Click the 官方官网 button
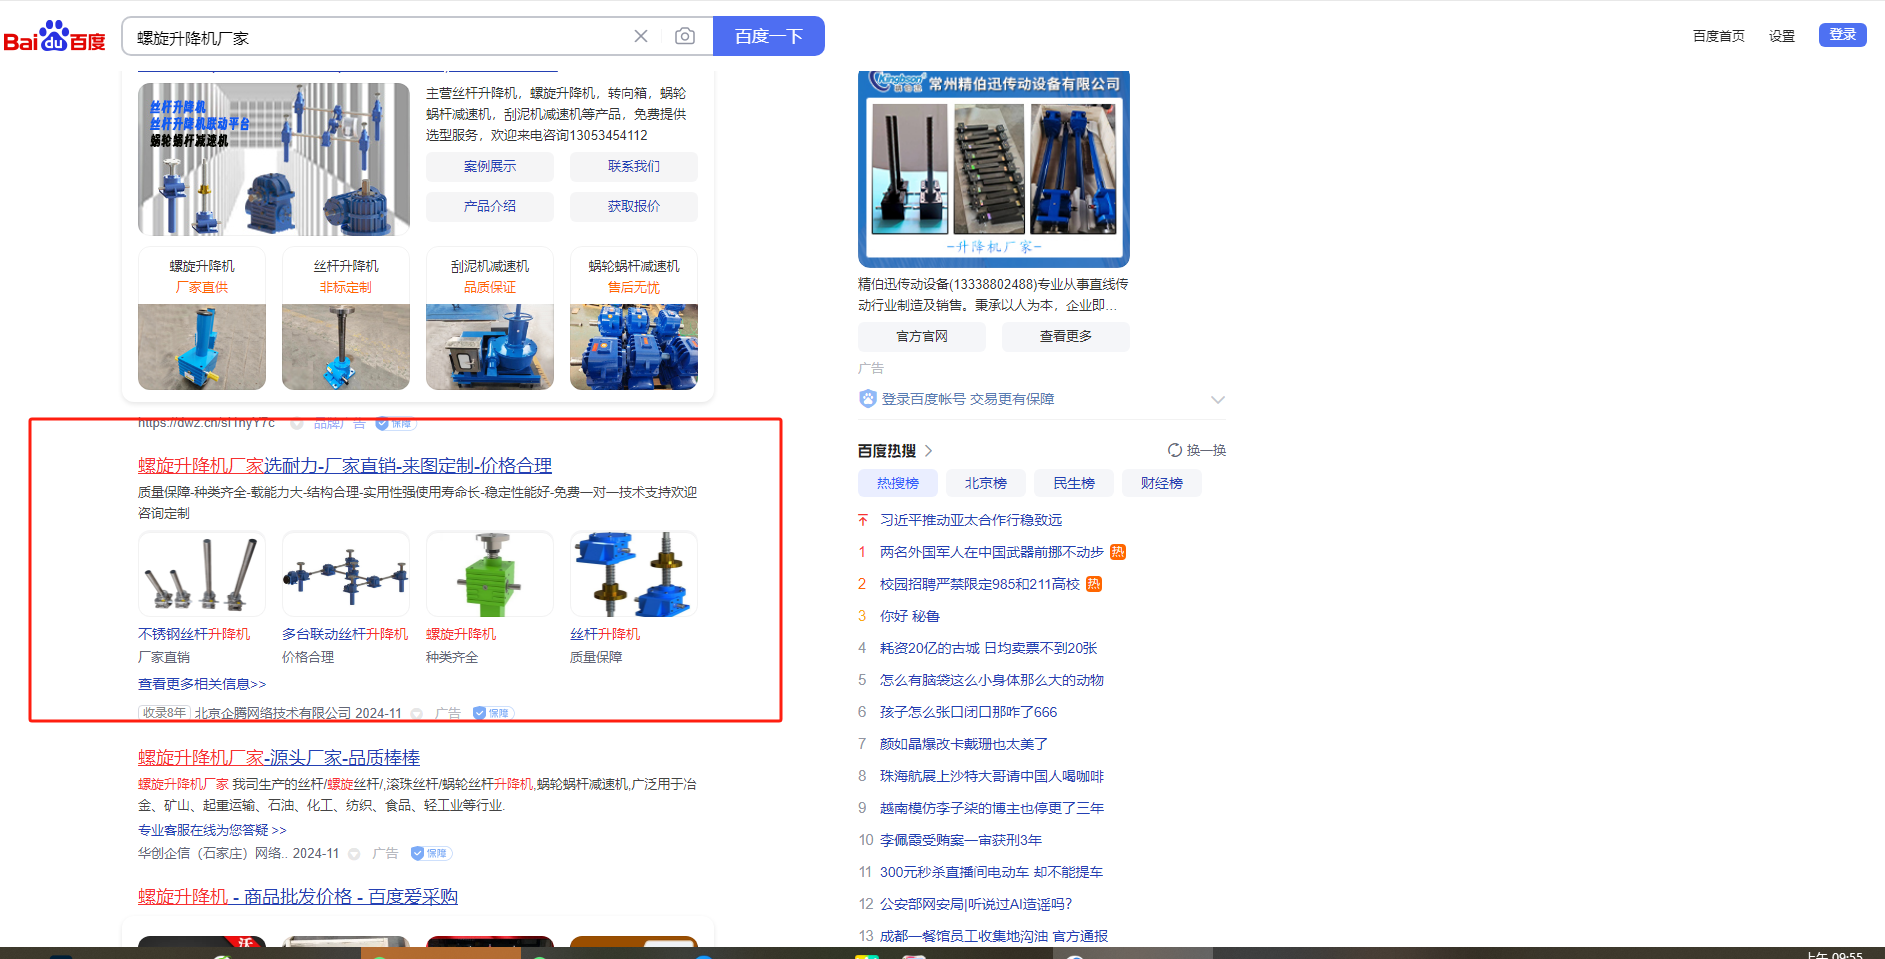Image resolution: width=1885 pixels, height=959 pixels. tap(922, 336)
